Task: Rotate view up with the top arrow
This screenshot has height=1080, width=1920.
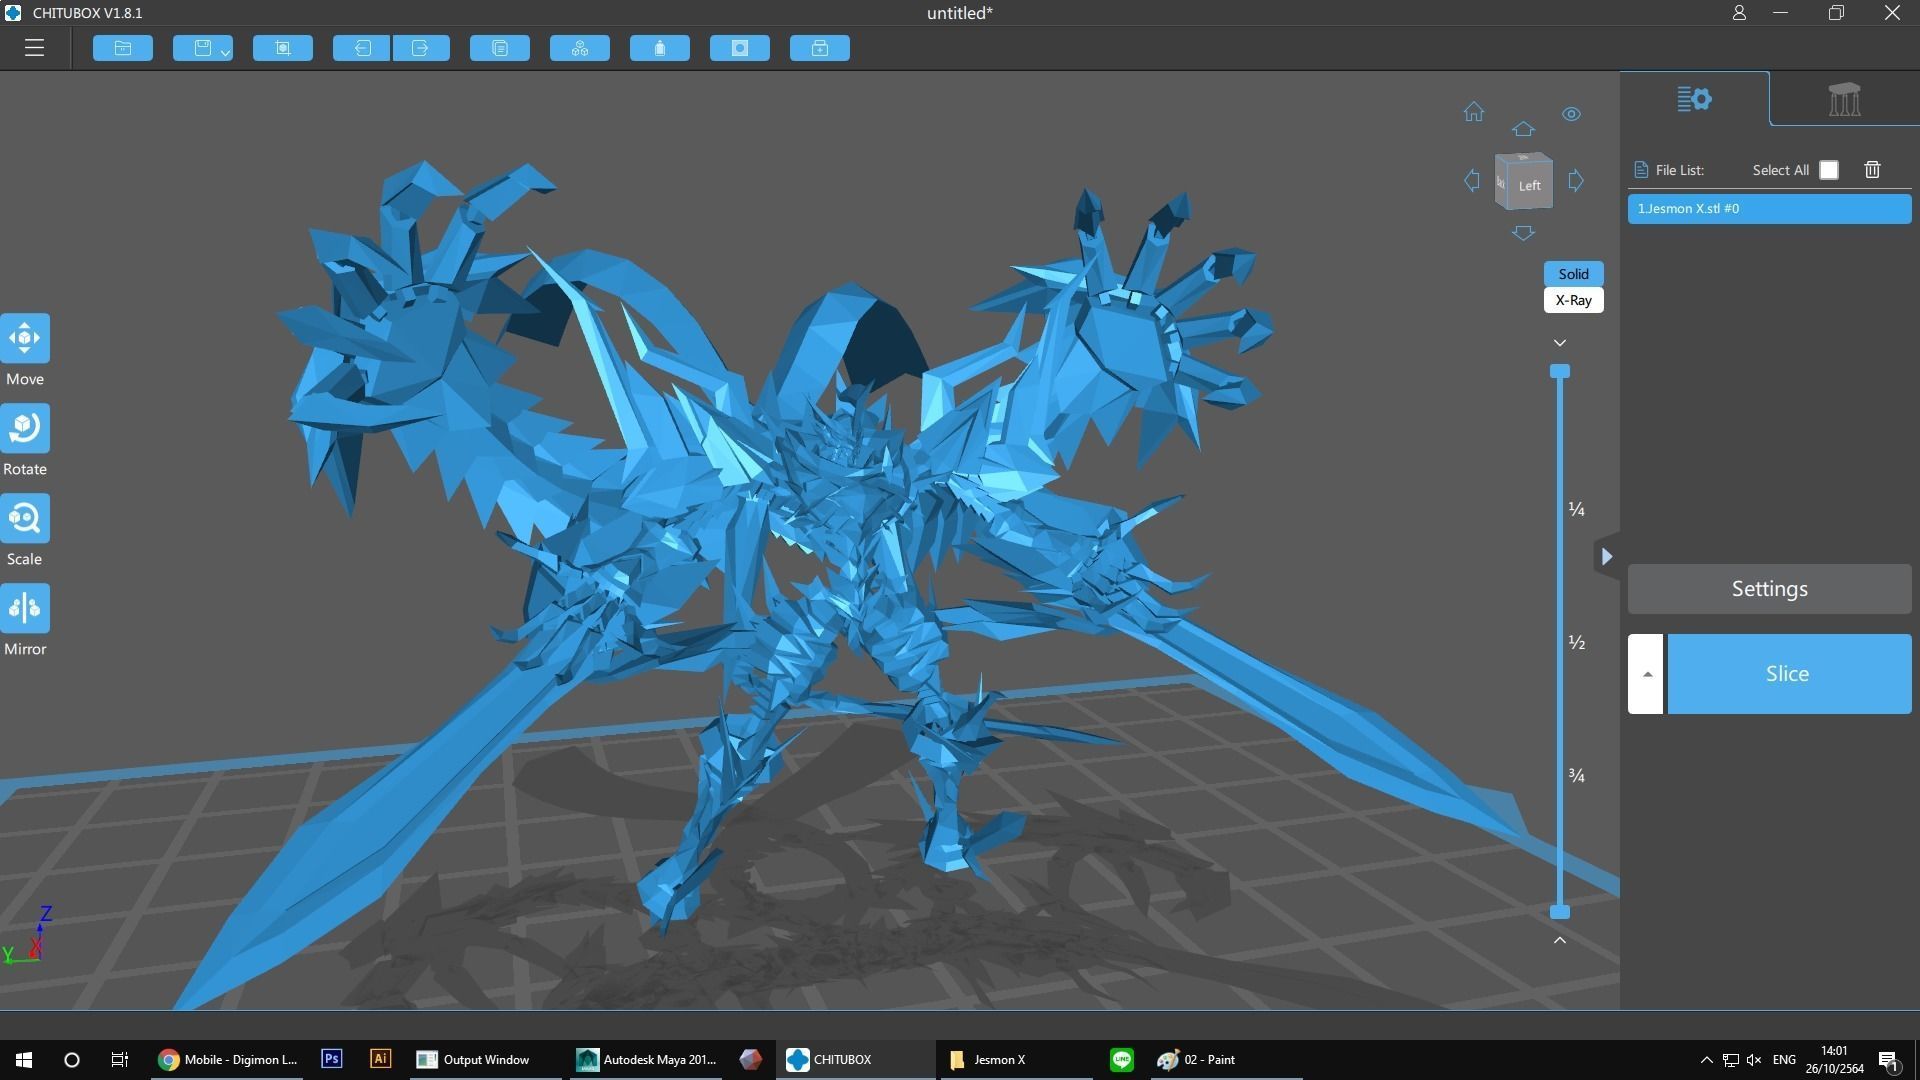Action: 1523,129
